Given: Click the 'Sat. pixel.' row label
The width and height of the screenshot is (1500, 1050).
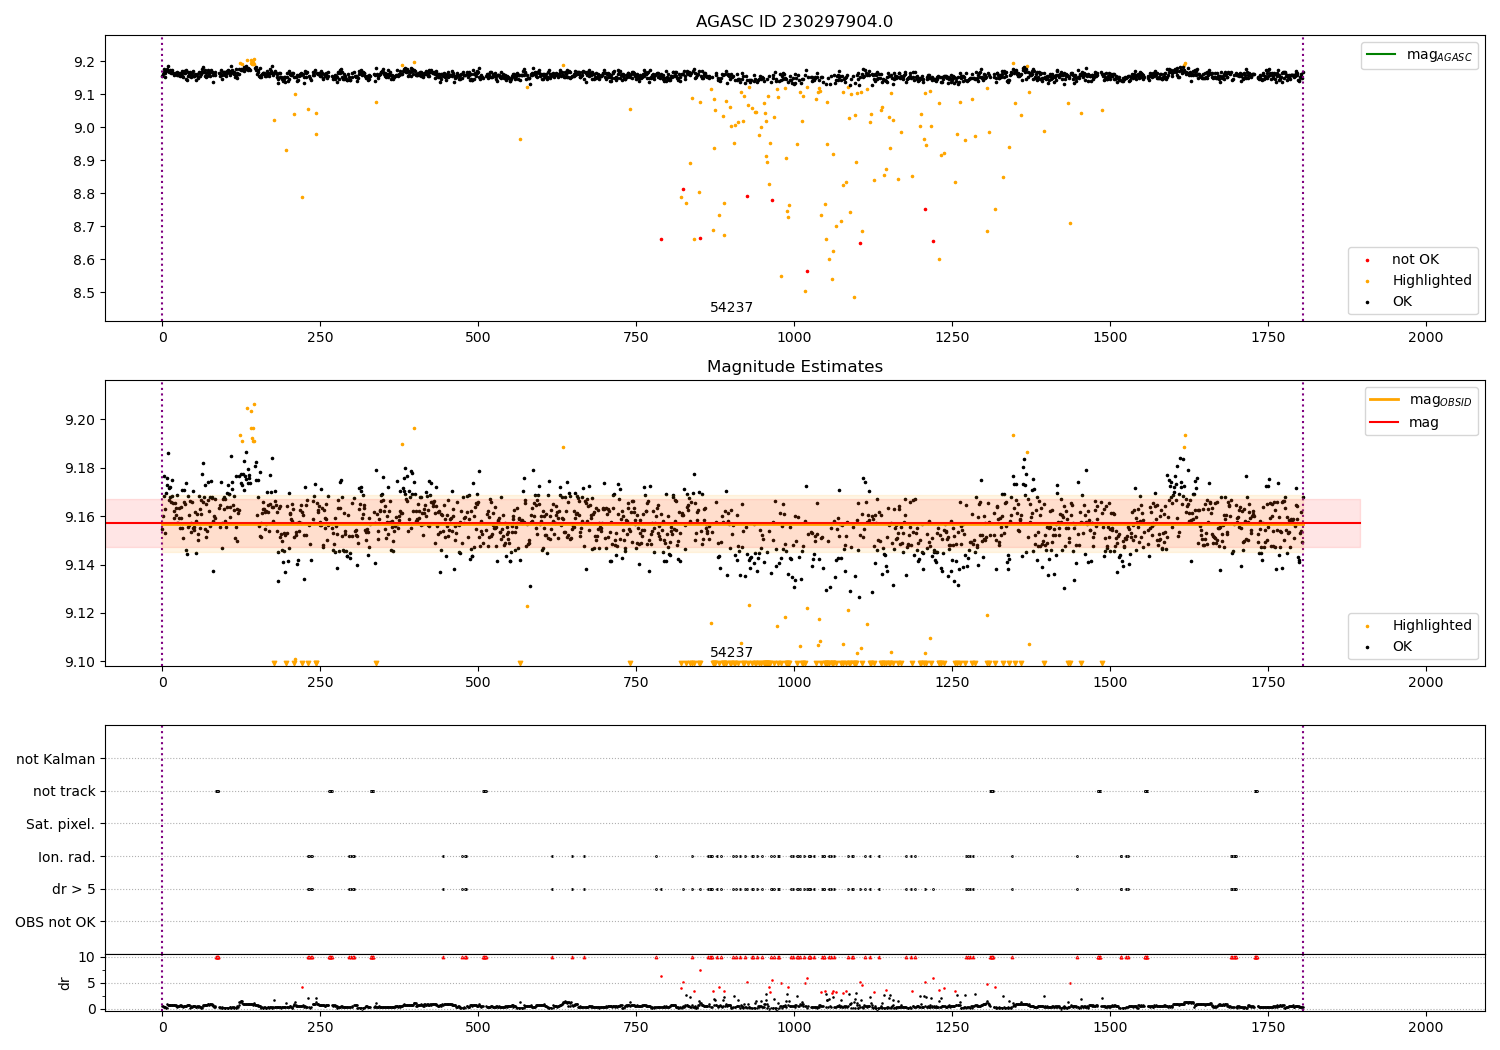Looking at the screenshot, I should tap(60, 824).
